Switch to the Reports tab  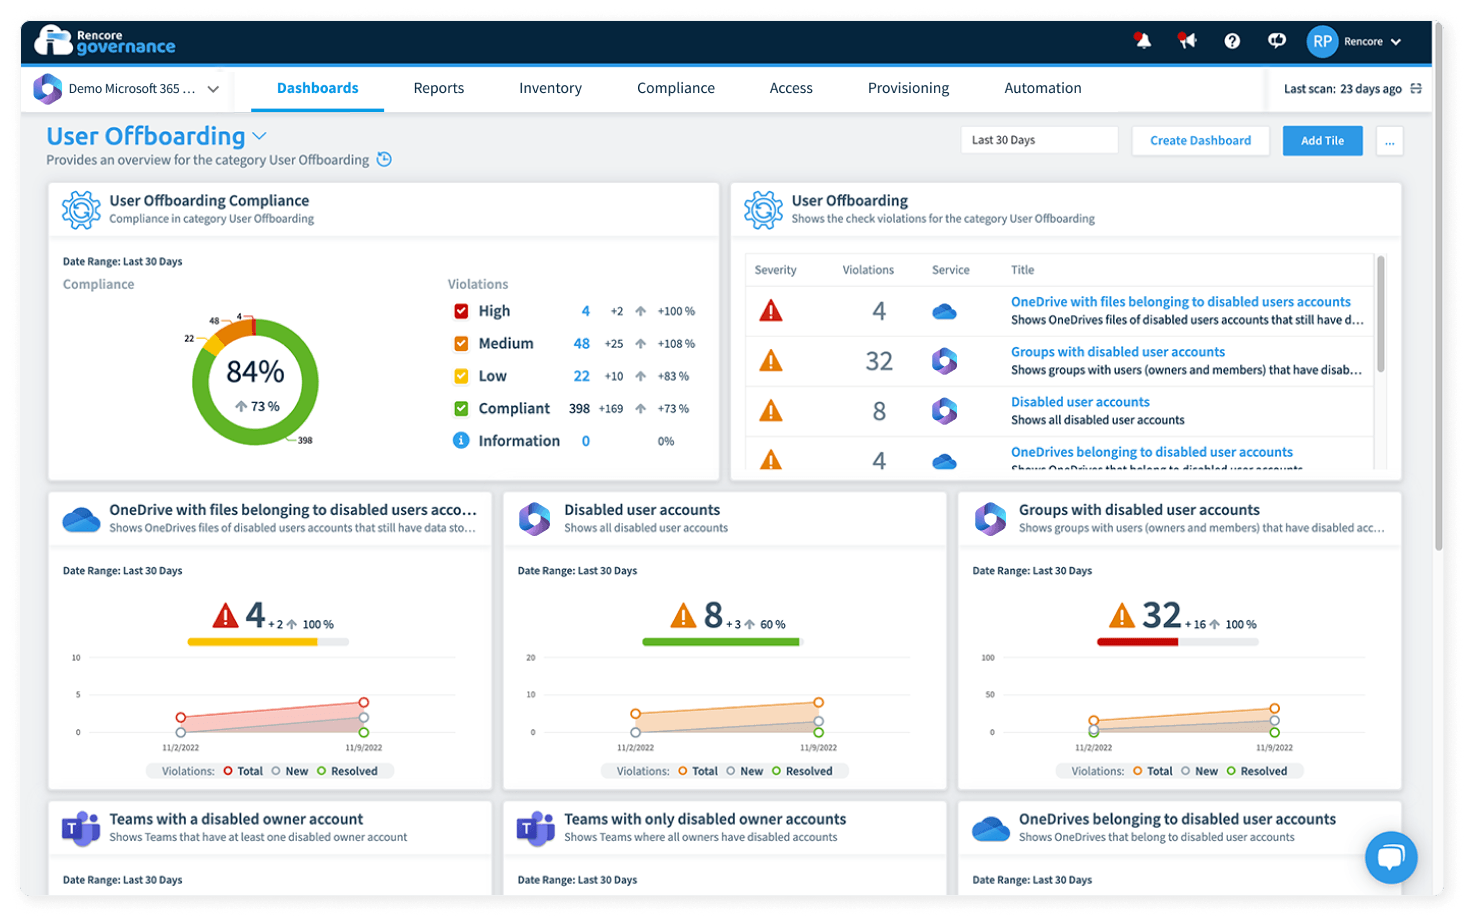coord(439,88)
